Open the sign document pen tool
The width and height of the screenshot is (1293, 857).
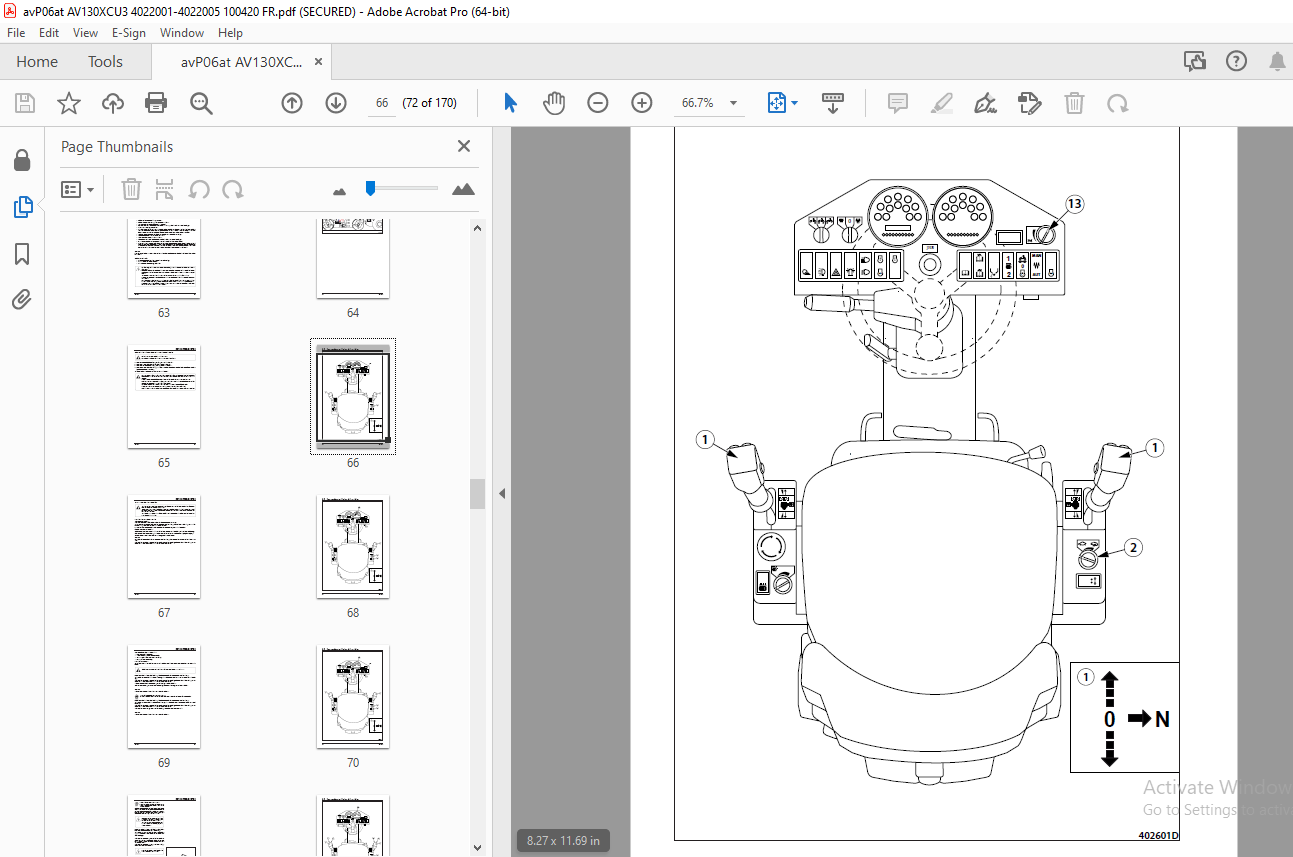tap(986, 103)
